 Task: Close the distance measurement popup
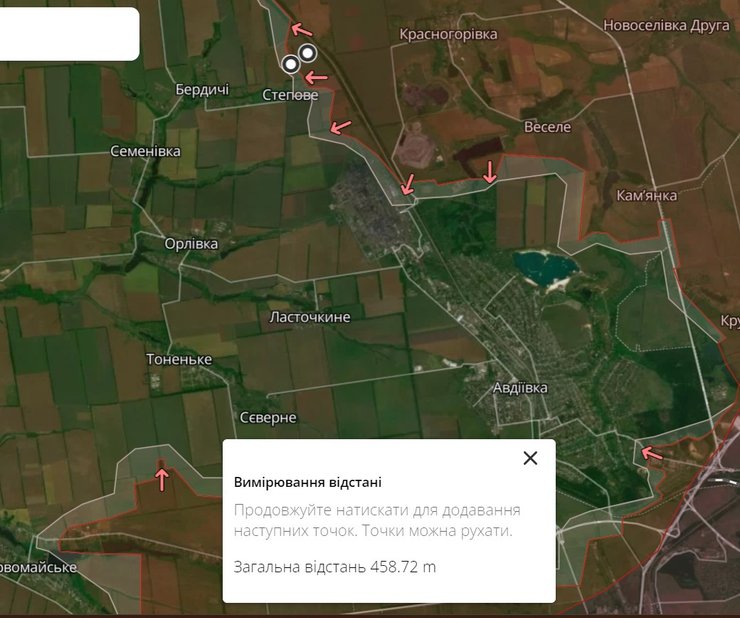[x=530, y=458]
